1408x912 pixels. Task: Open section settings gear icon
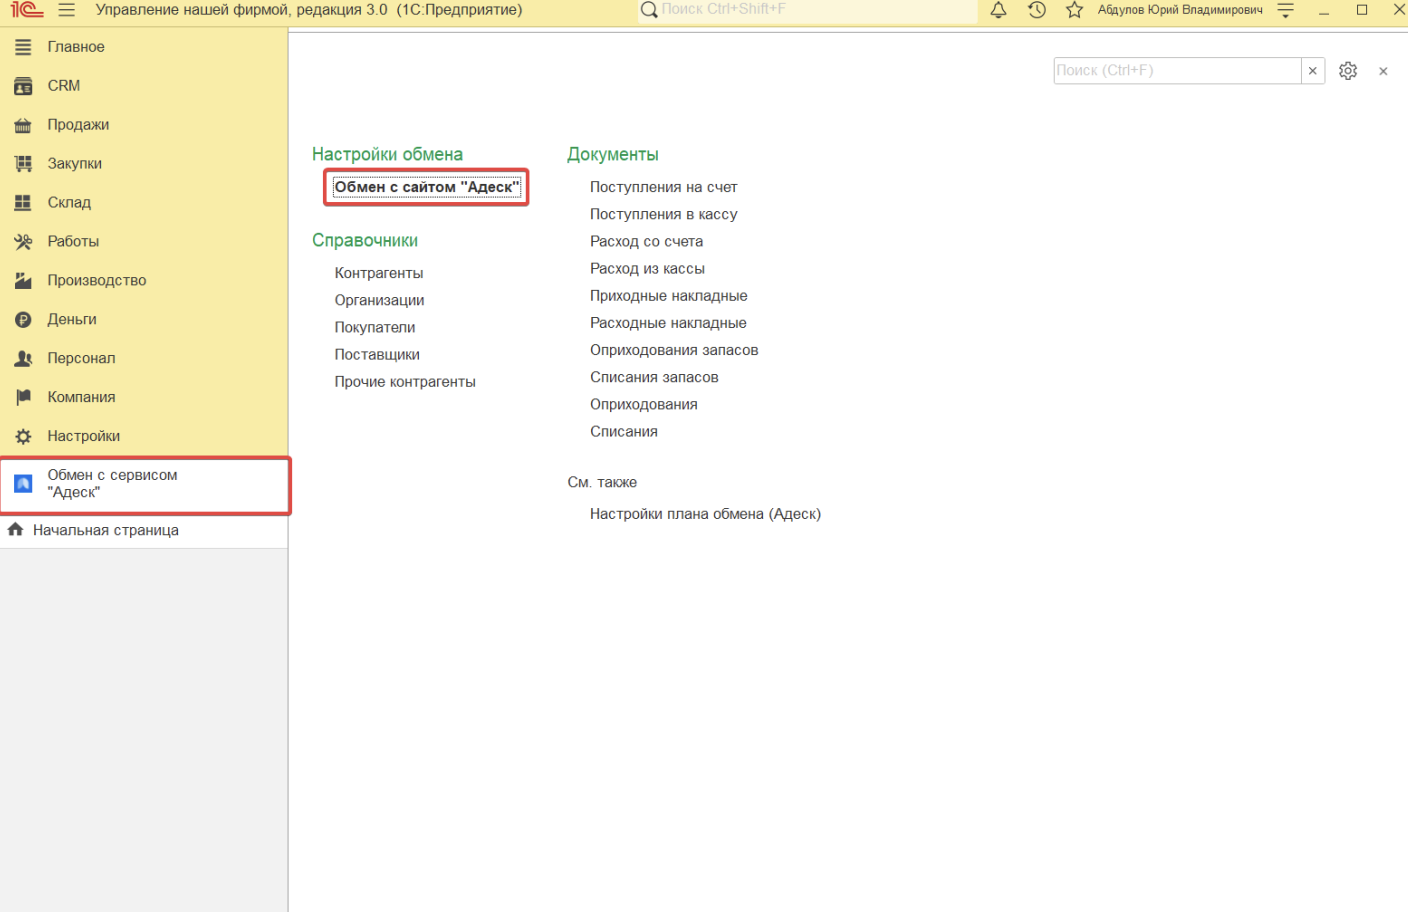coord(1348,71)
